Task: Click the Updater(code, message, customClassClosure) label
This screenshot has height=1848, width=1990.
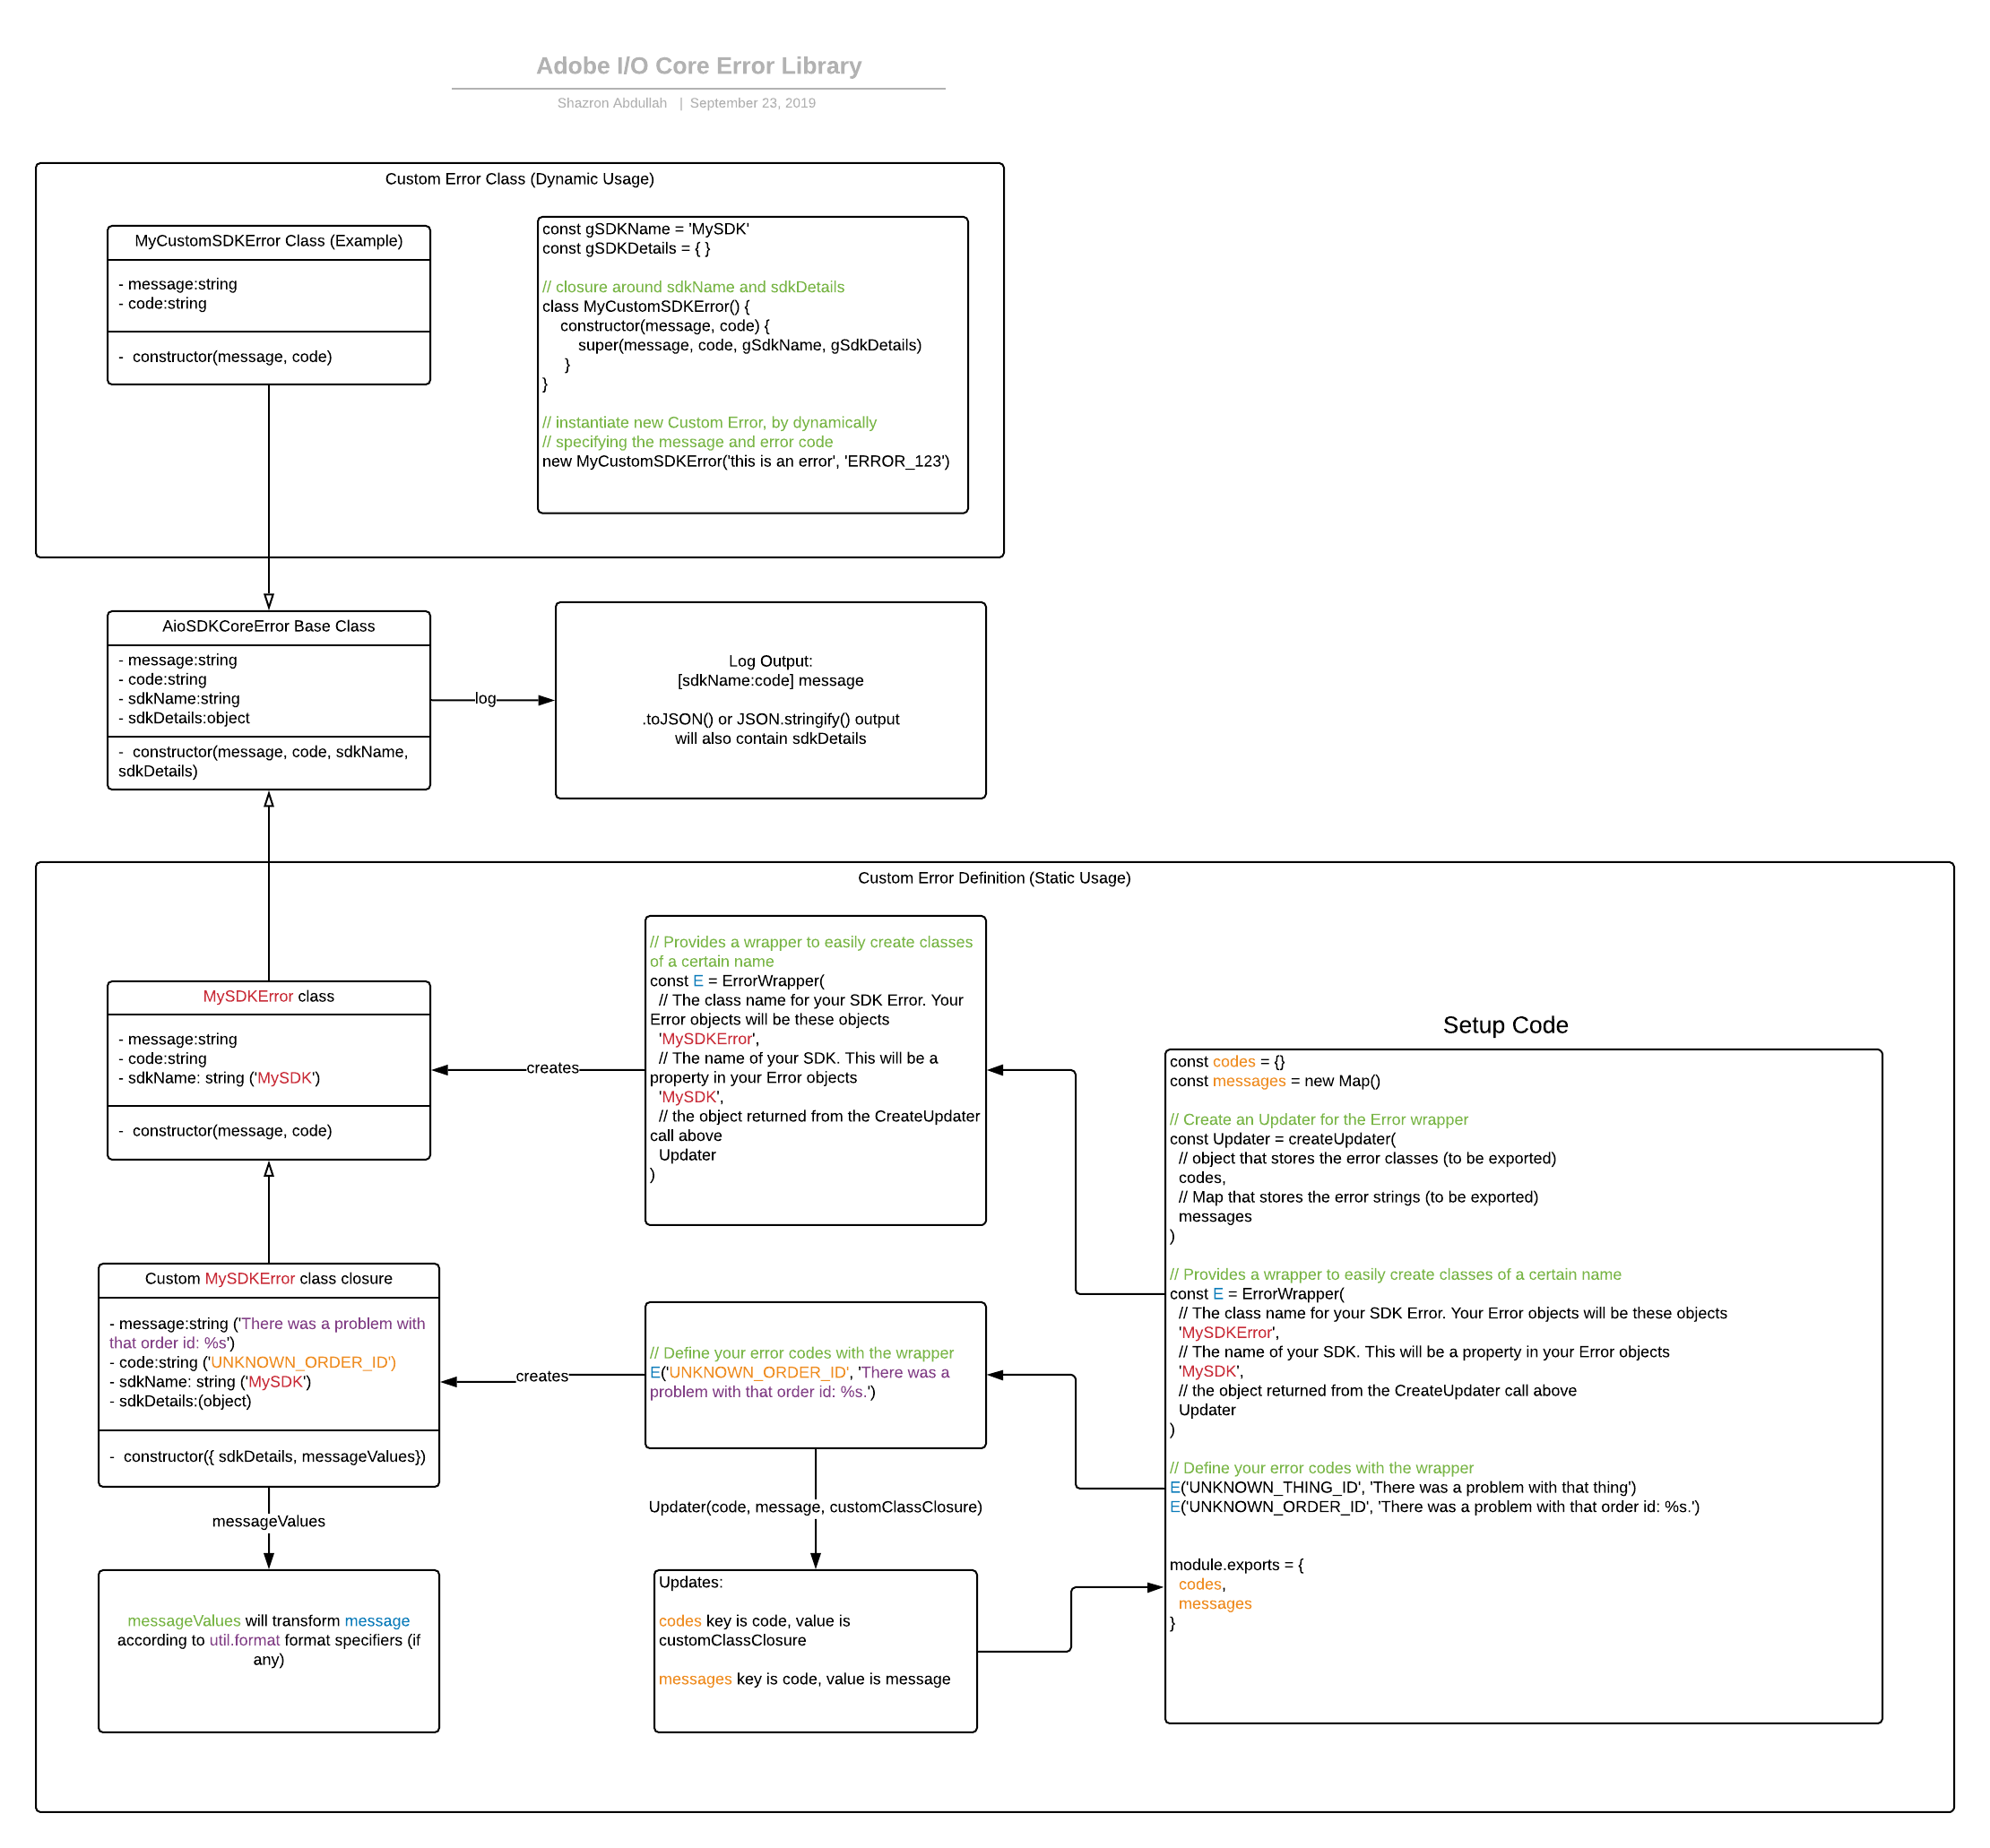Action: click(815, 1507)
